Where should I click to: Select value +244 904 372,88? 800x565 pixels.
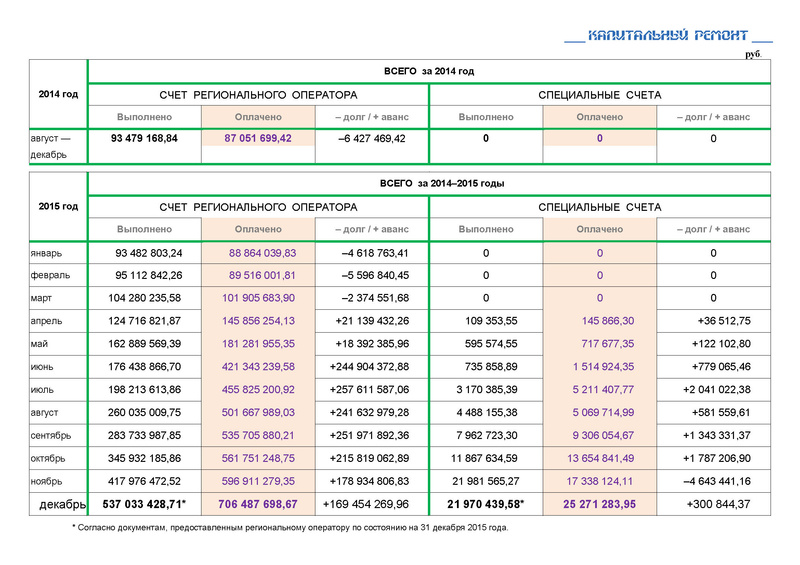coord(369,367)
